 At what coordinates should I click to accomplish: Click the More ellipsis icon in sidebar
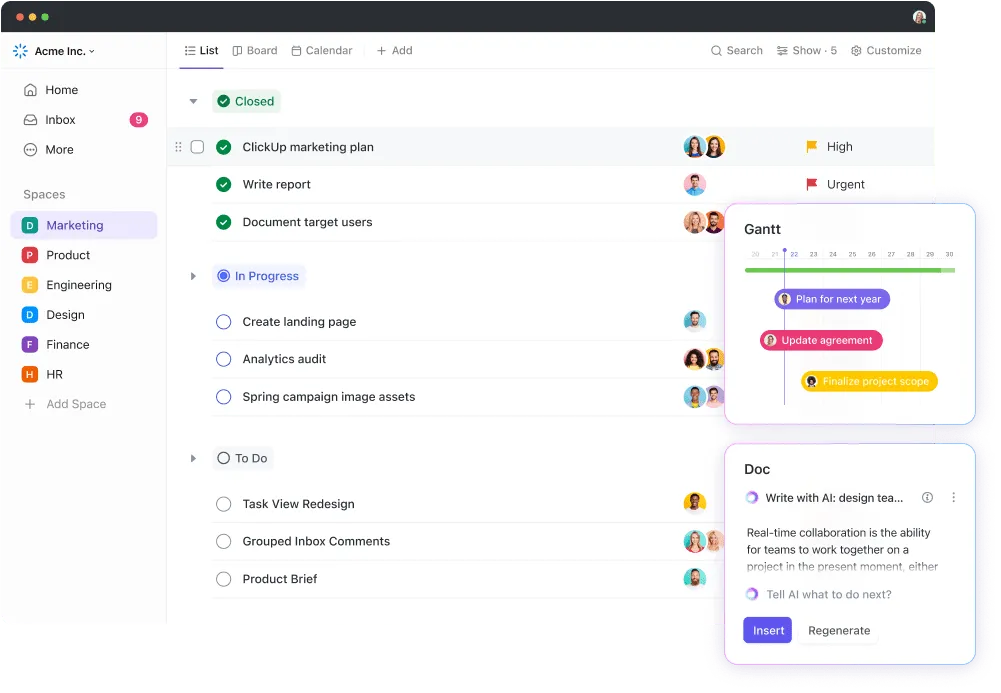(x=30, y=150)
